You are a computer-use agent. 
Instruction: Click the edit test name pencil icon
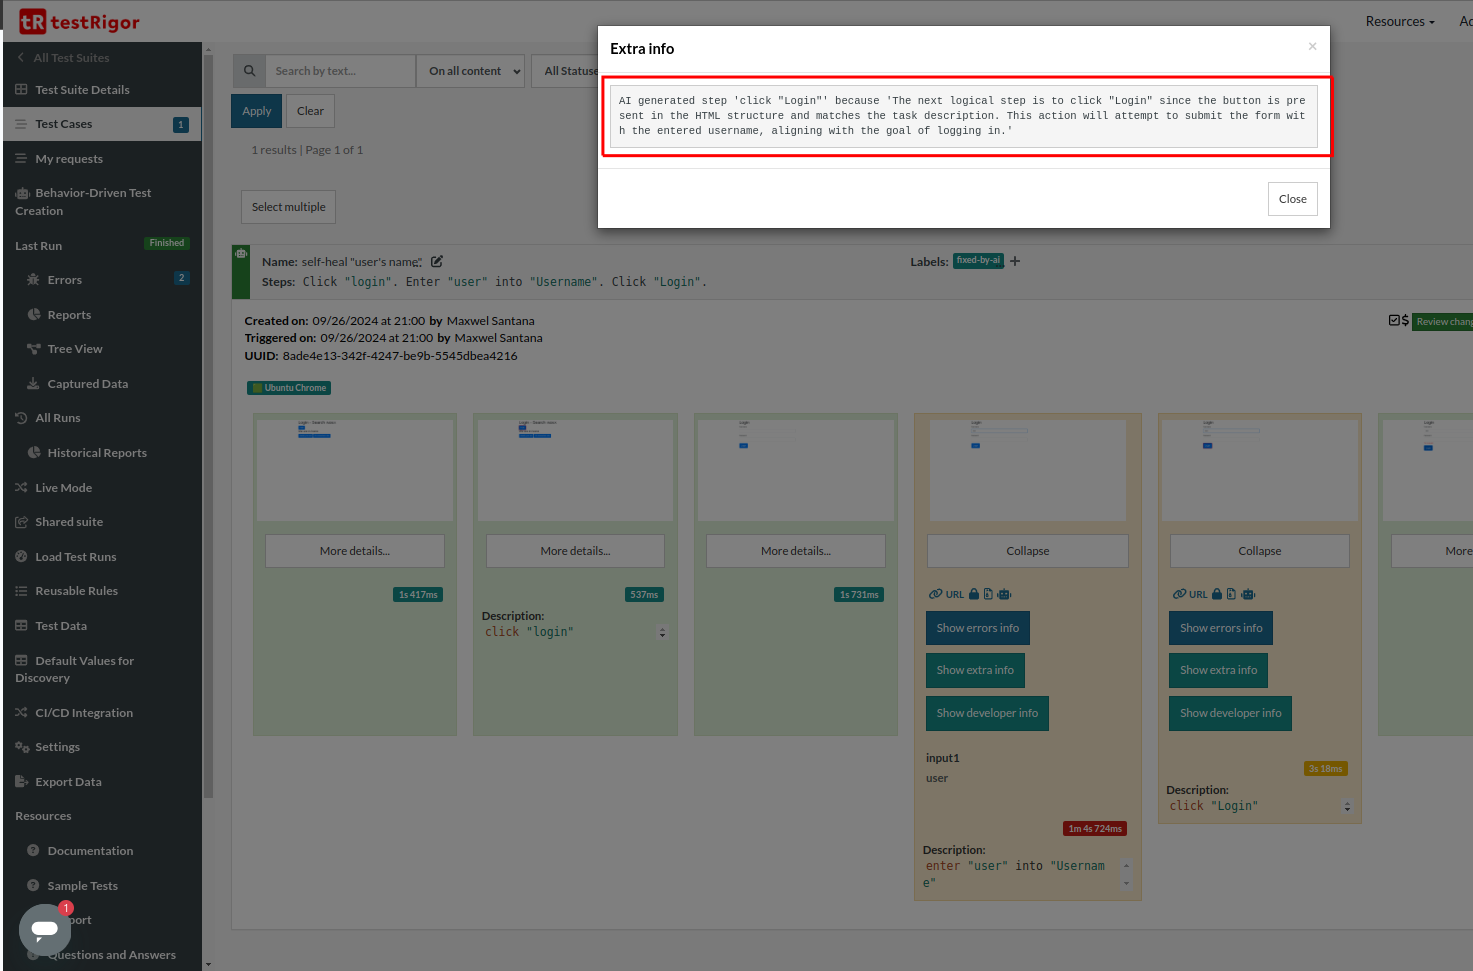click(x=437, y=262)
